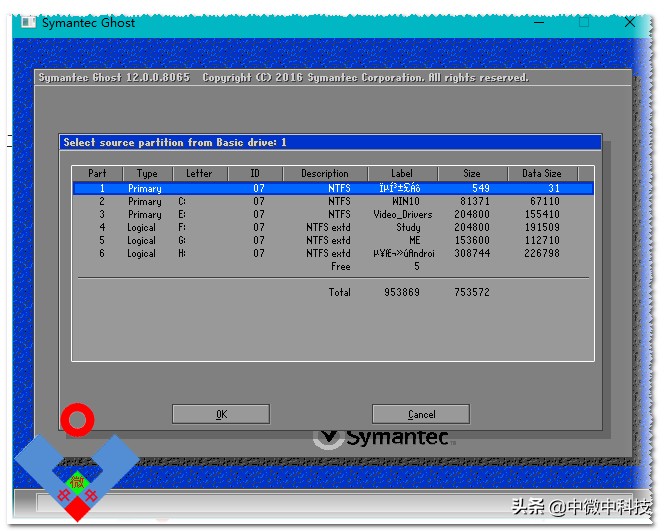
Task: Select partition 6 with letter H:
Action: (332, 253)
